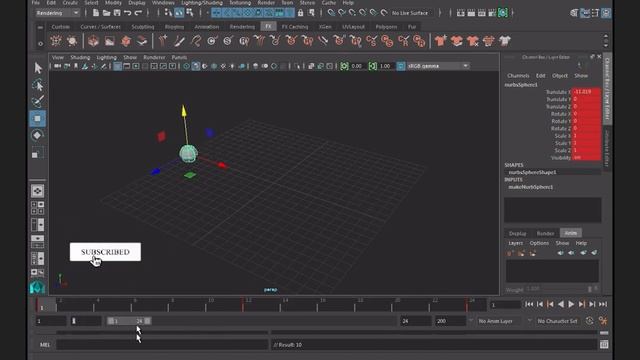Toggle select by component type mode
Image resolution: width=640 pixels, height=360 pixels.
(190, 13)
